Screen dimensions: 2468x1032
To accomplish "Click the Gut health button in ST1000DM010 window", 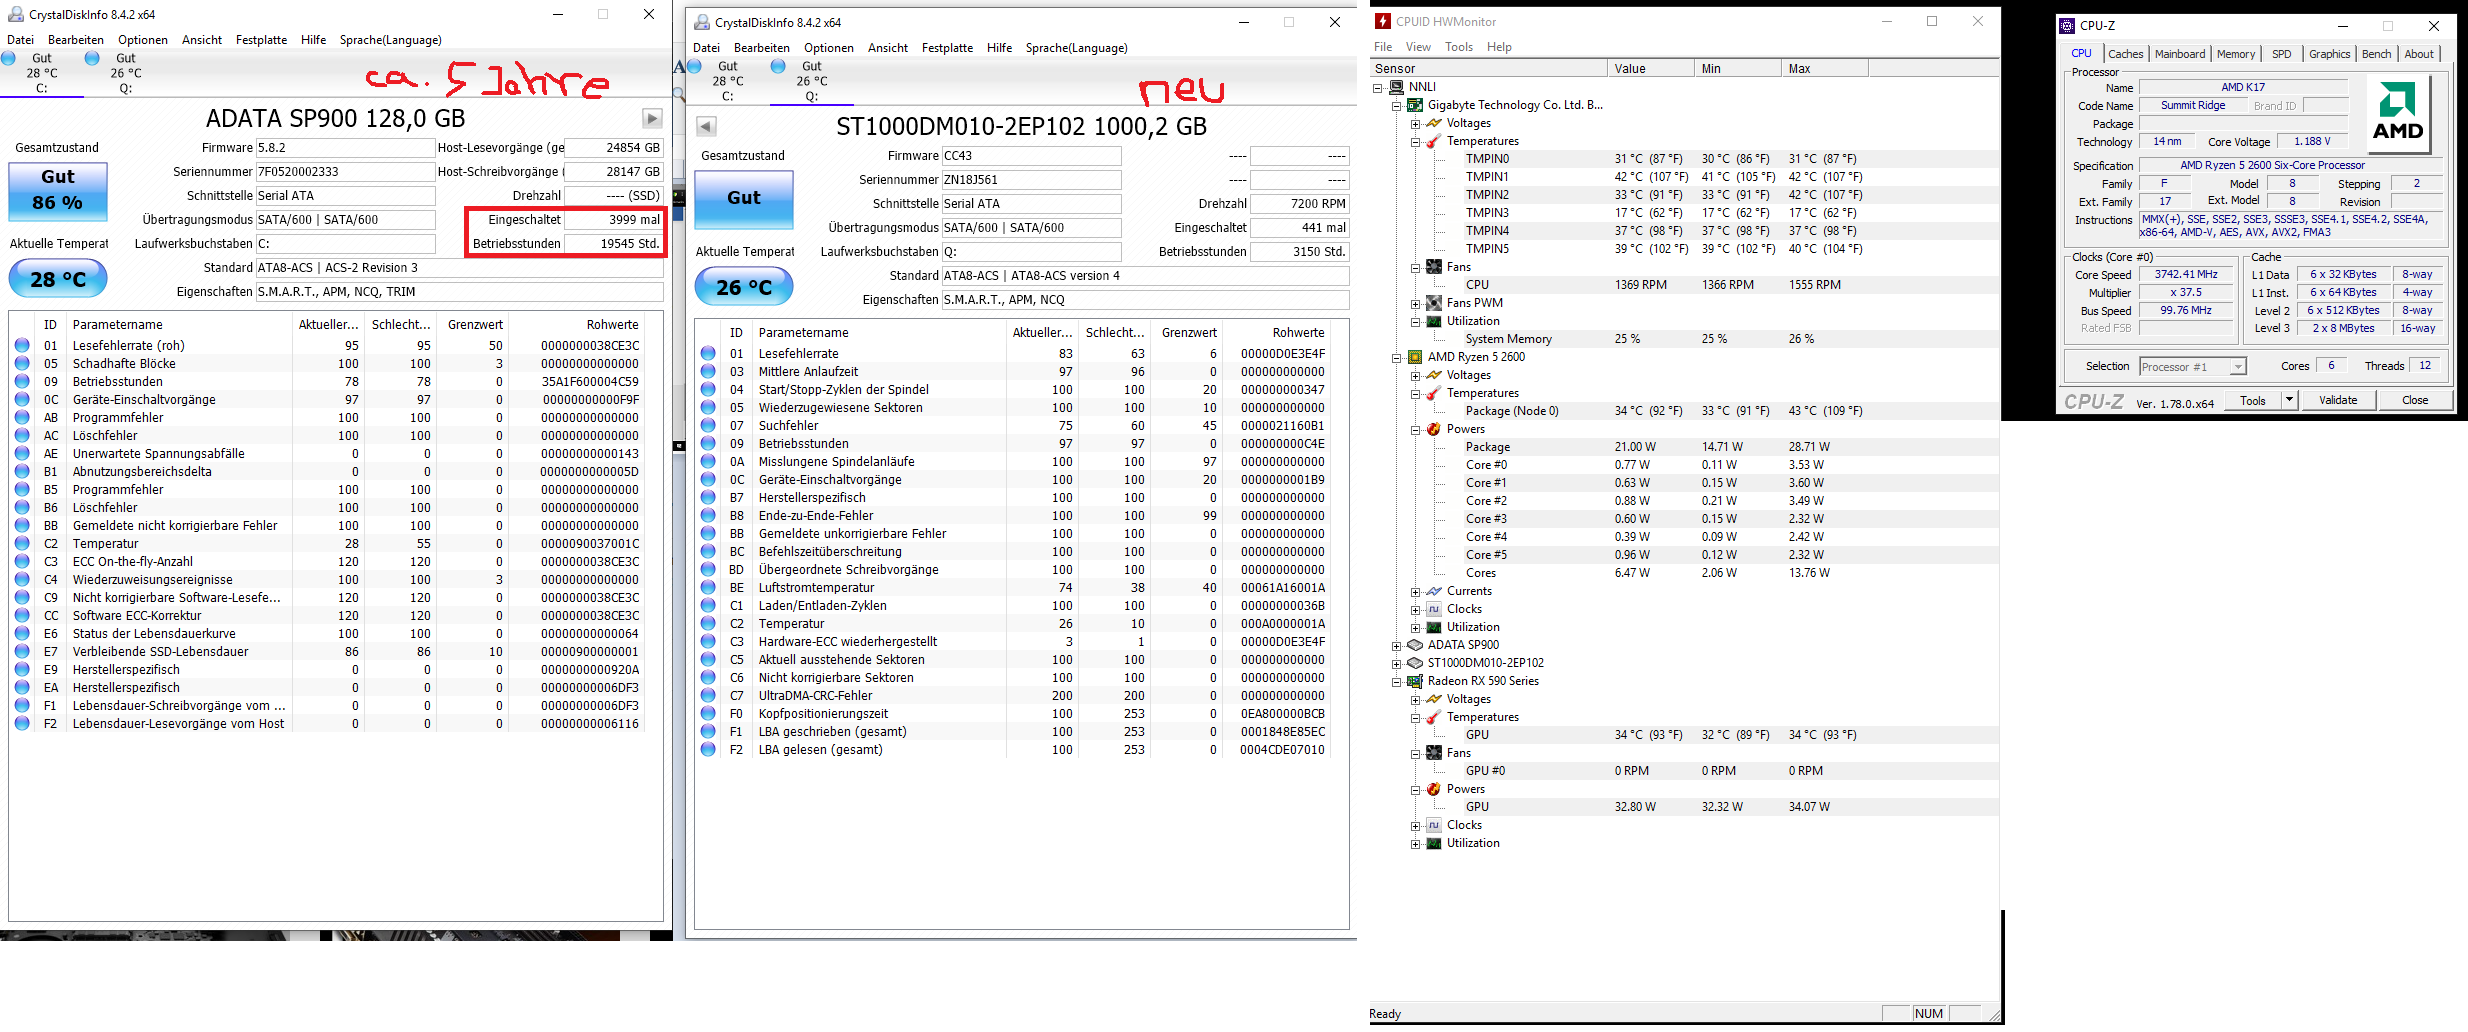I will (744, 199).
